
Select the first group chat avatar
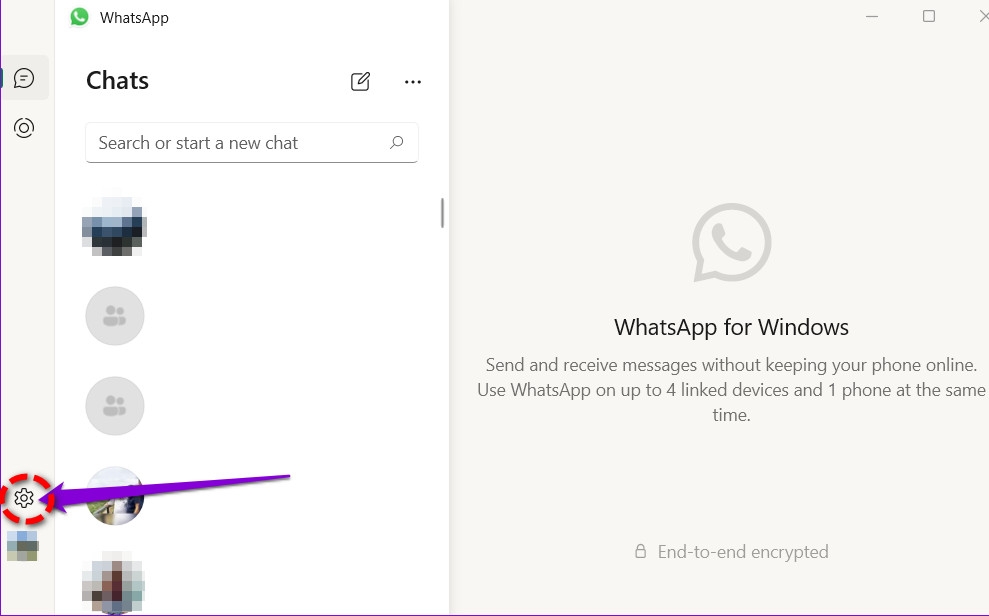coord(114,315)
